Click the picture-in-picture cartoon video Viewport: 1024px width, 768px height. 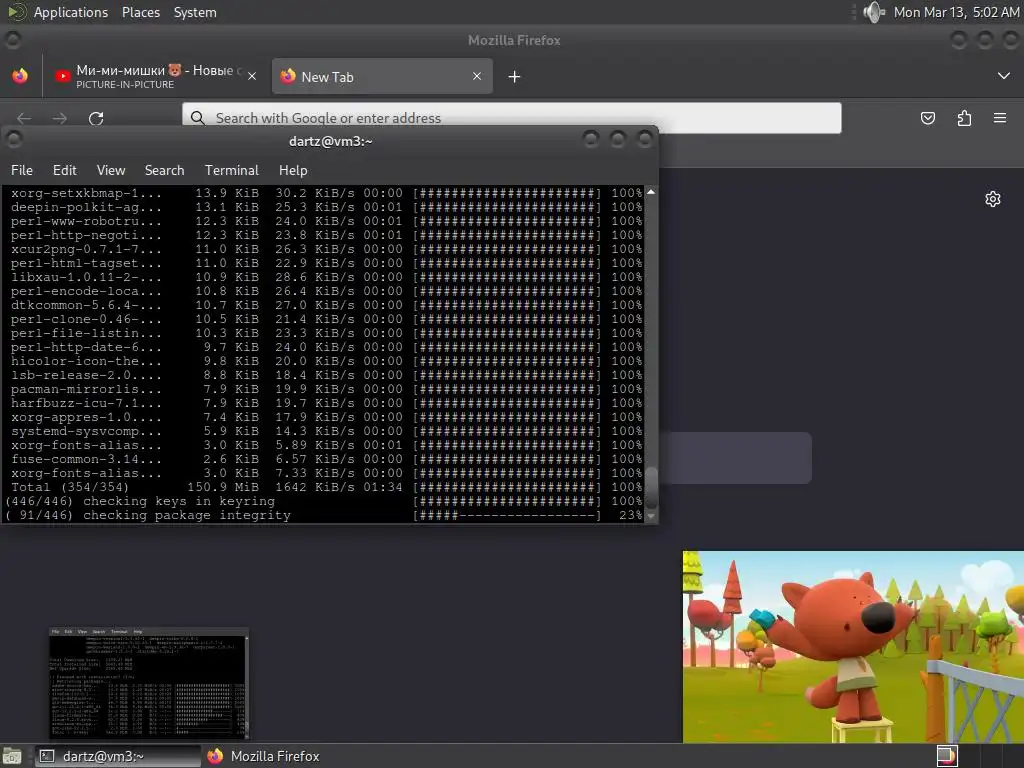coord(853,647)
